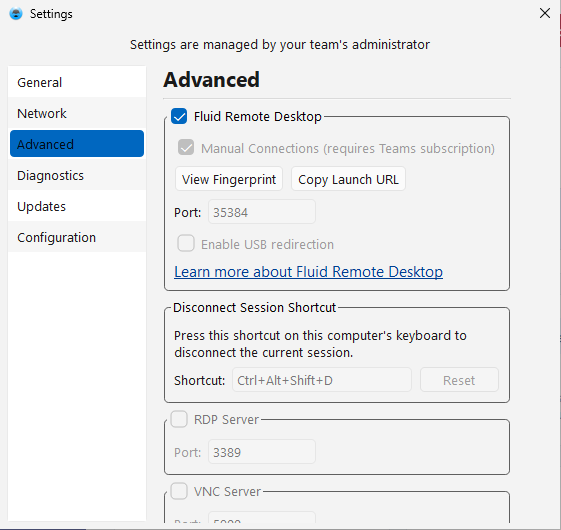The width and height of the screenshot is (561, 530).
Task: Enable the VNC Server checkbox
Action: pos(179,491)
